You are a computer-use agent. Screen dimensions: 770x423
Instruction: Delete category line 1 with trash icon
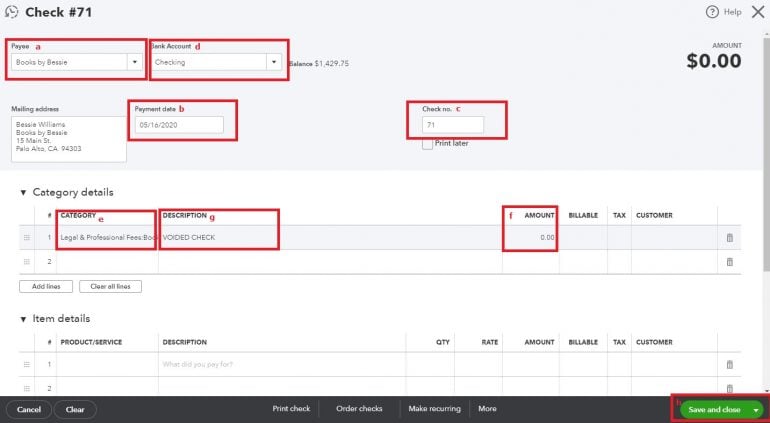click(x=729, y=237)
